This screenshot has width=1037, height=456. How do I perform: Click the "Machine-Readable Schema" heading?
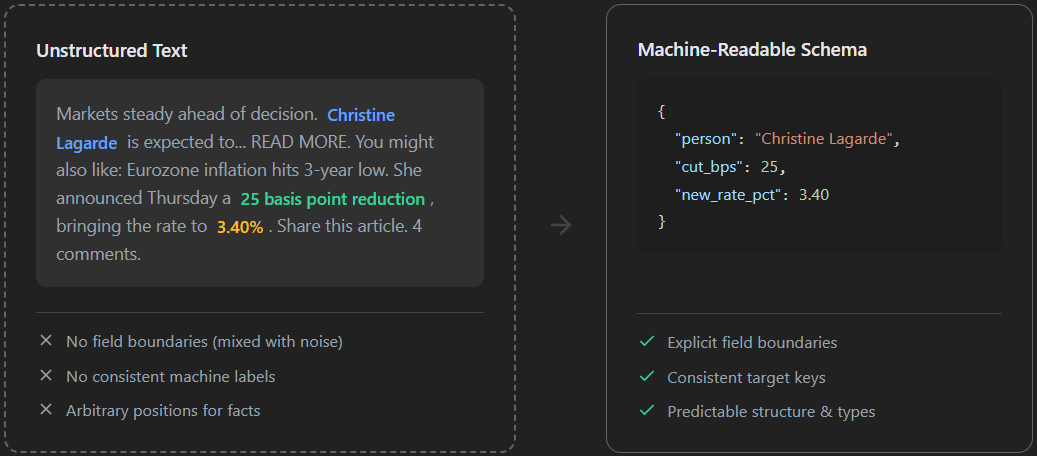752,50
